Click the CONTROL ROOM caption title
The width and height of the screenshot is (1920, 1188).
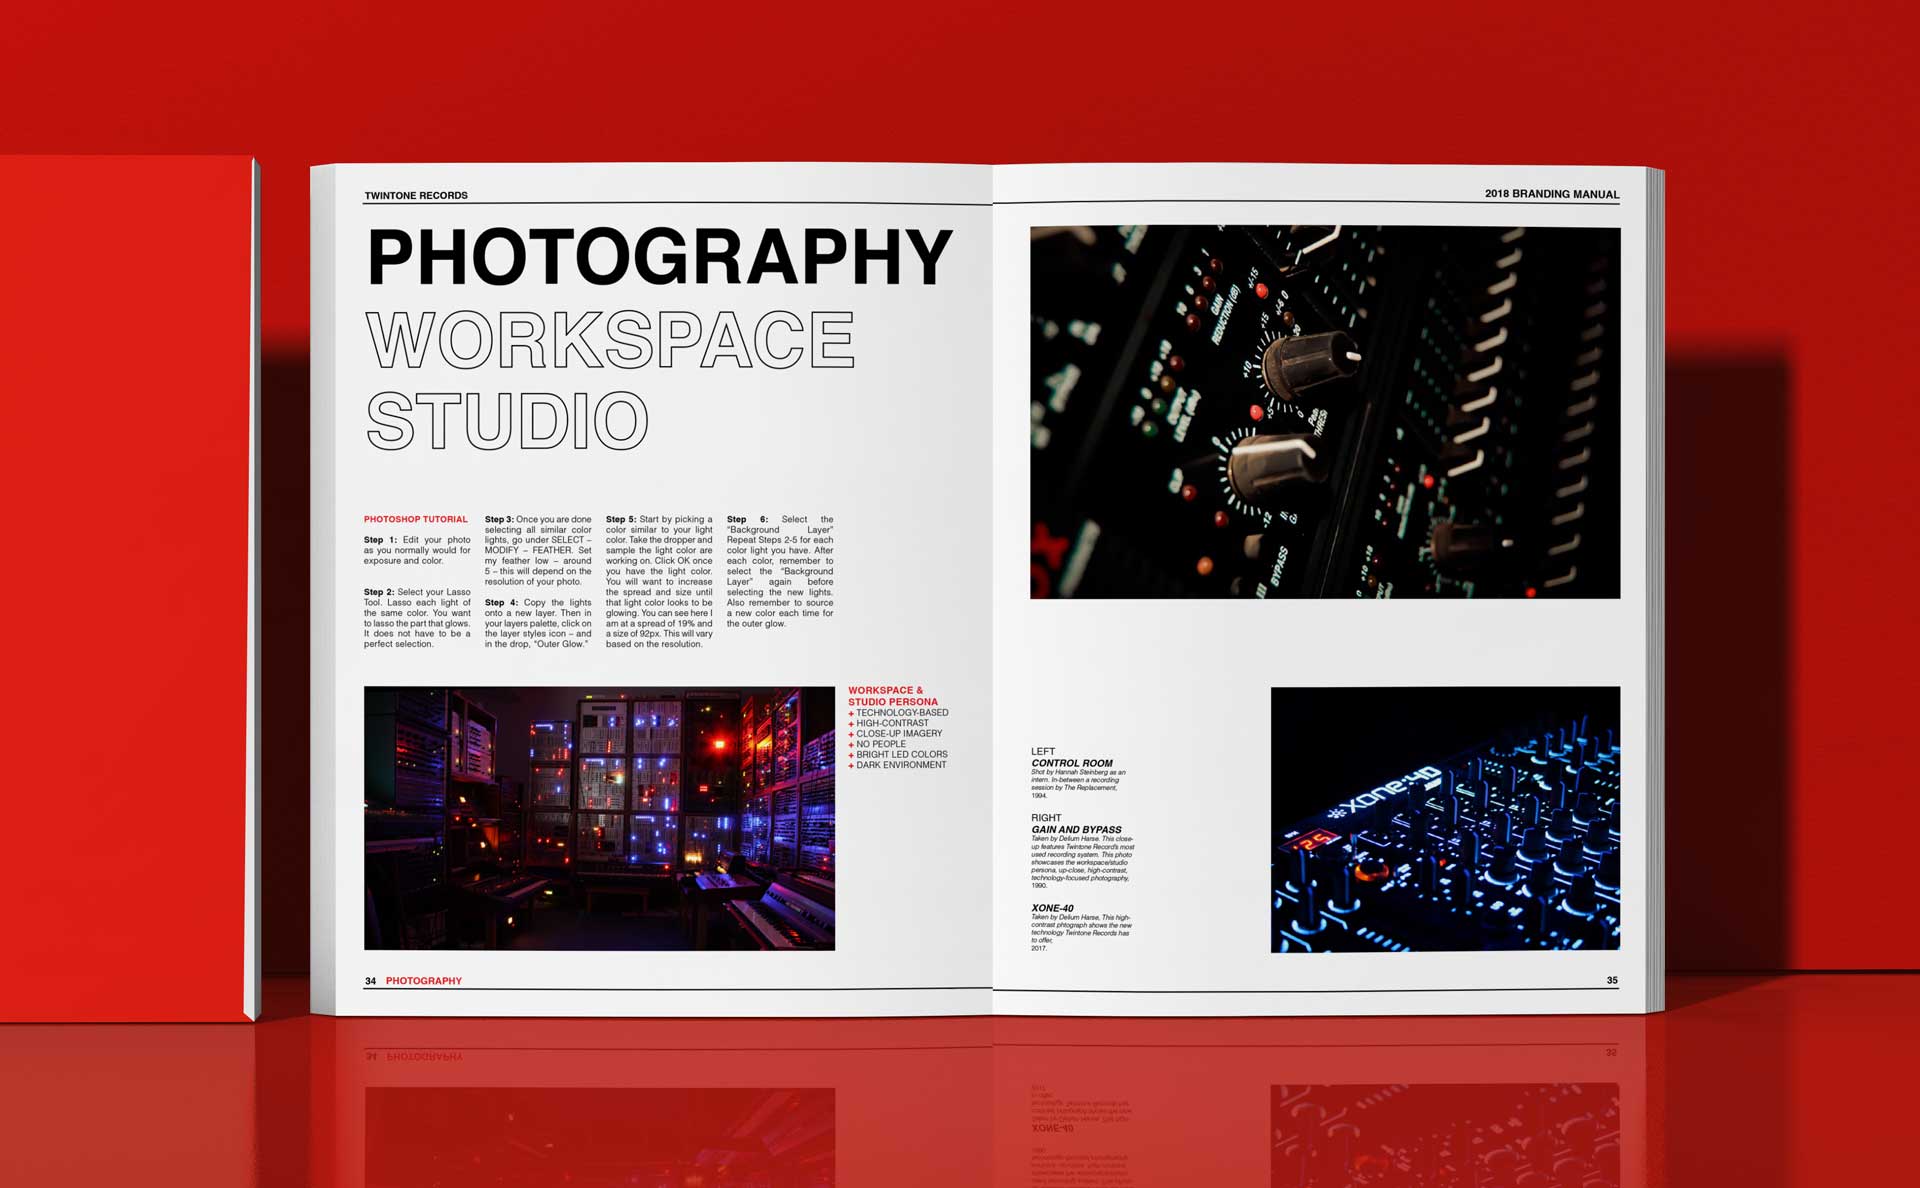click(1072, 763)
